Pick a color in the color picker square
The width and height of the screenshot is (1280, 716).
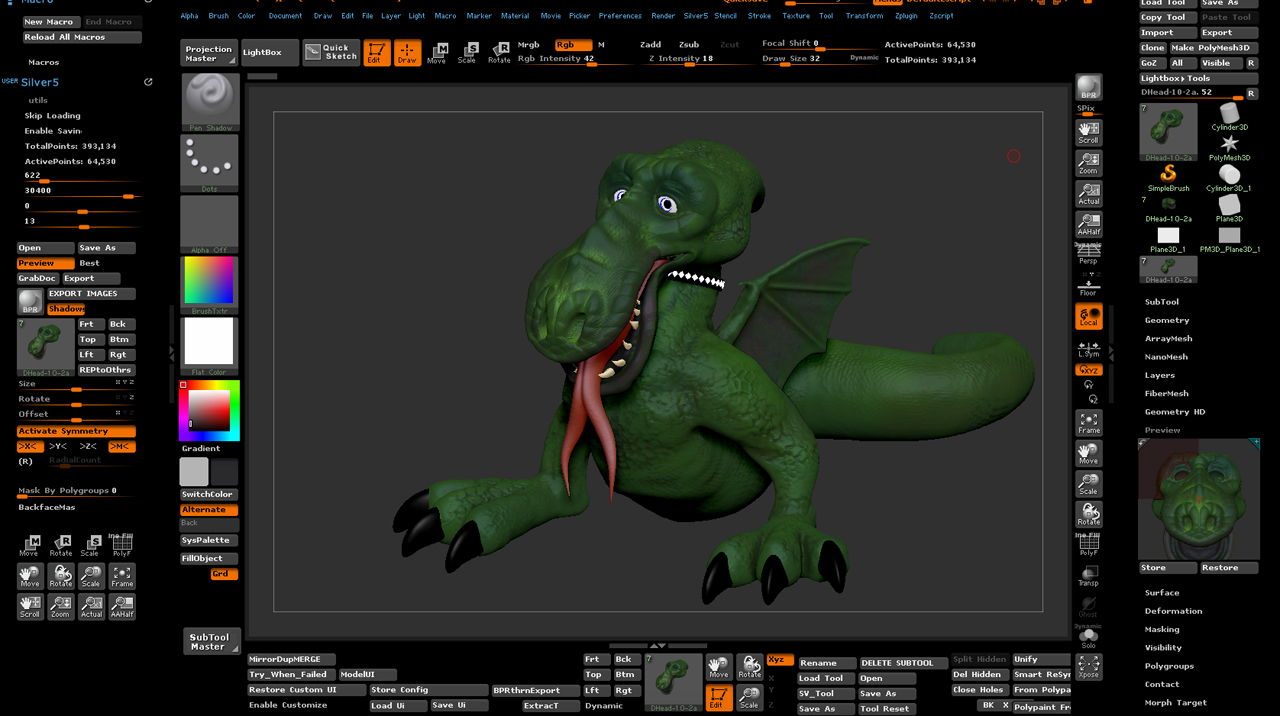click(x=209, y=410)
